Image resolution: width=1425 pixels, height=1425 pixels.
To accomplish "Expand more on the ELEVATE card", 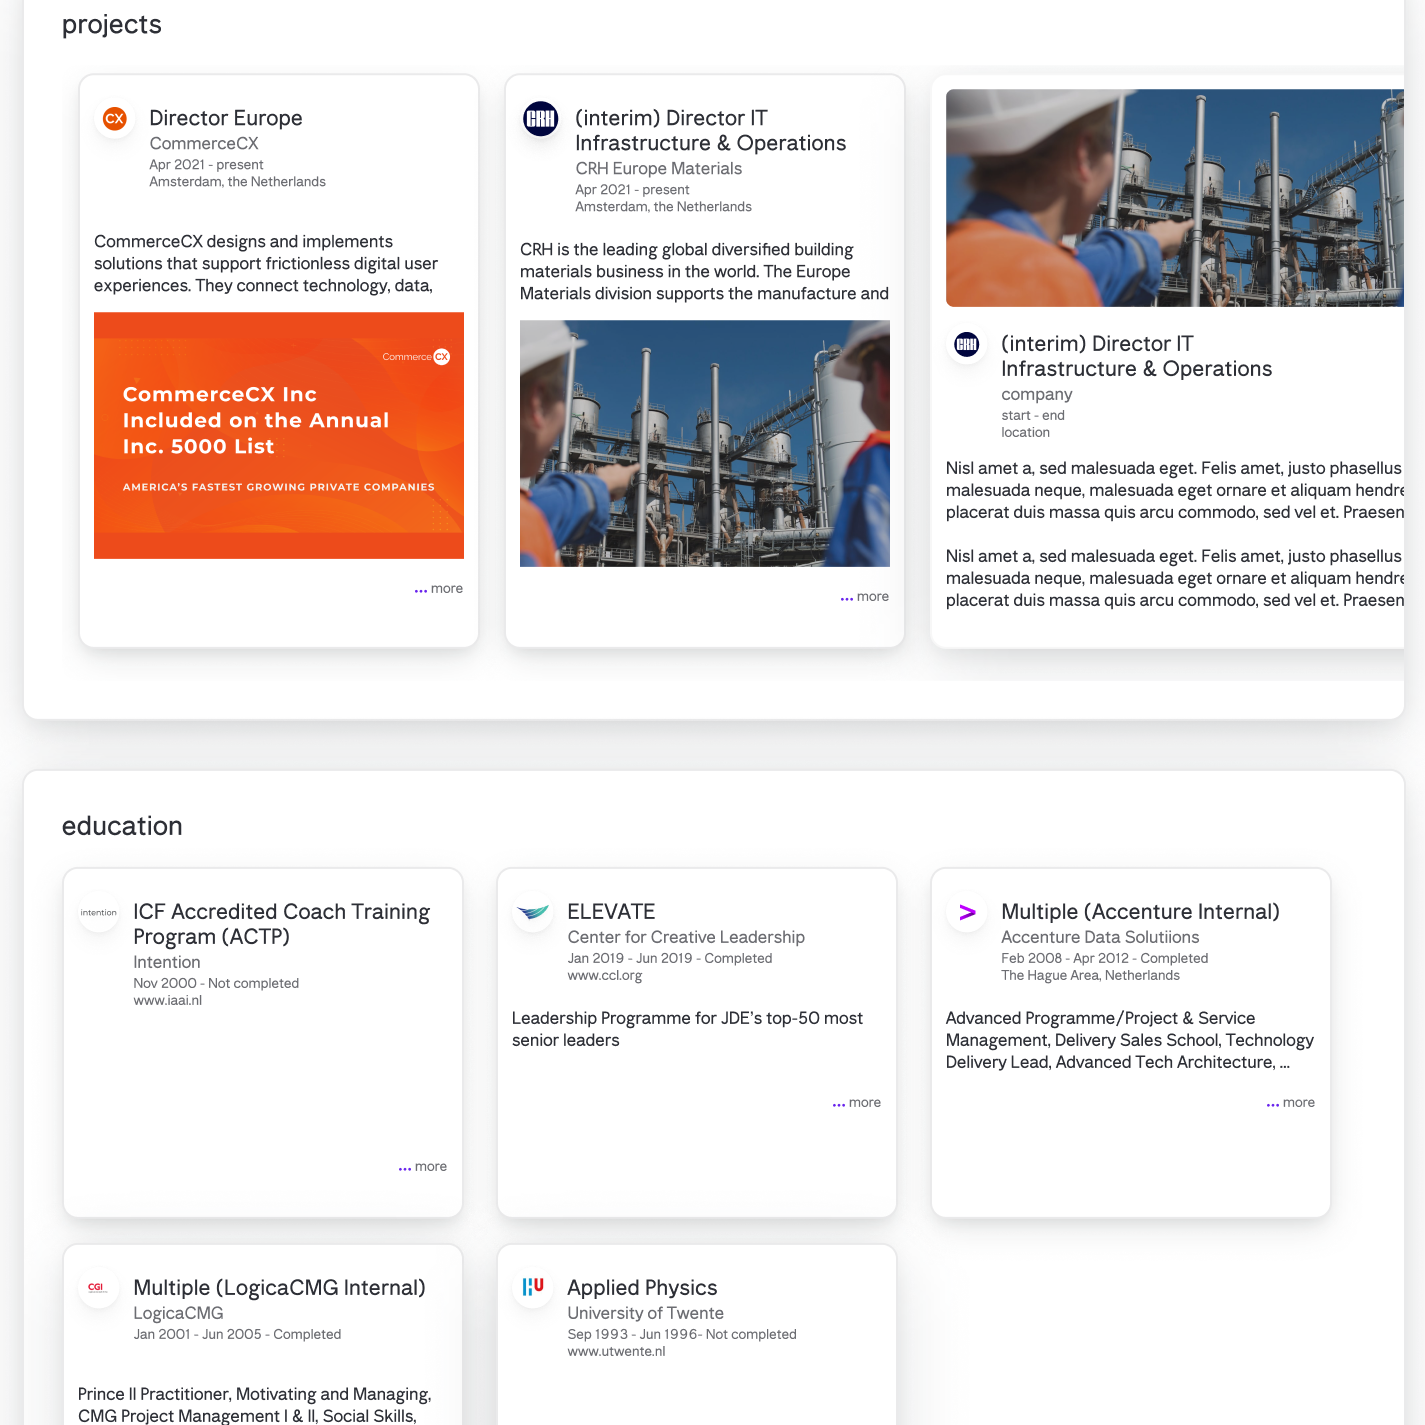I will (857, 1103).
